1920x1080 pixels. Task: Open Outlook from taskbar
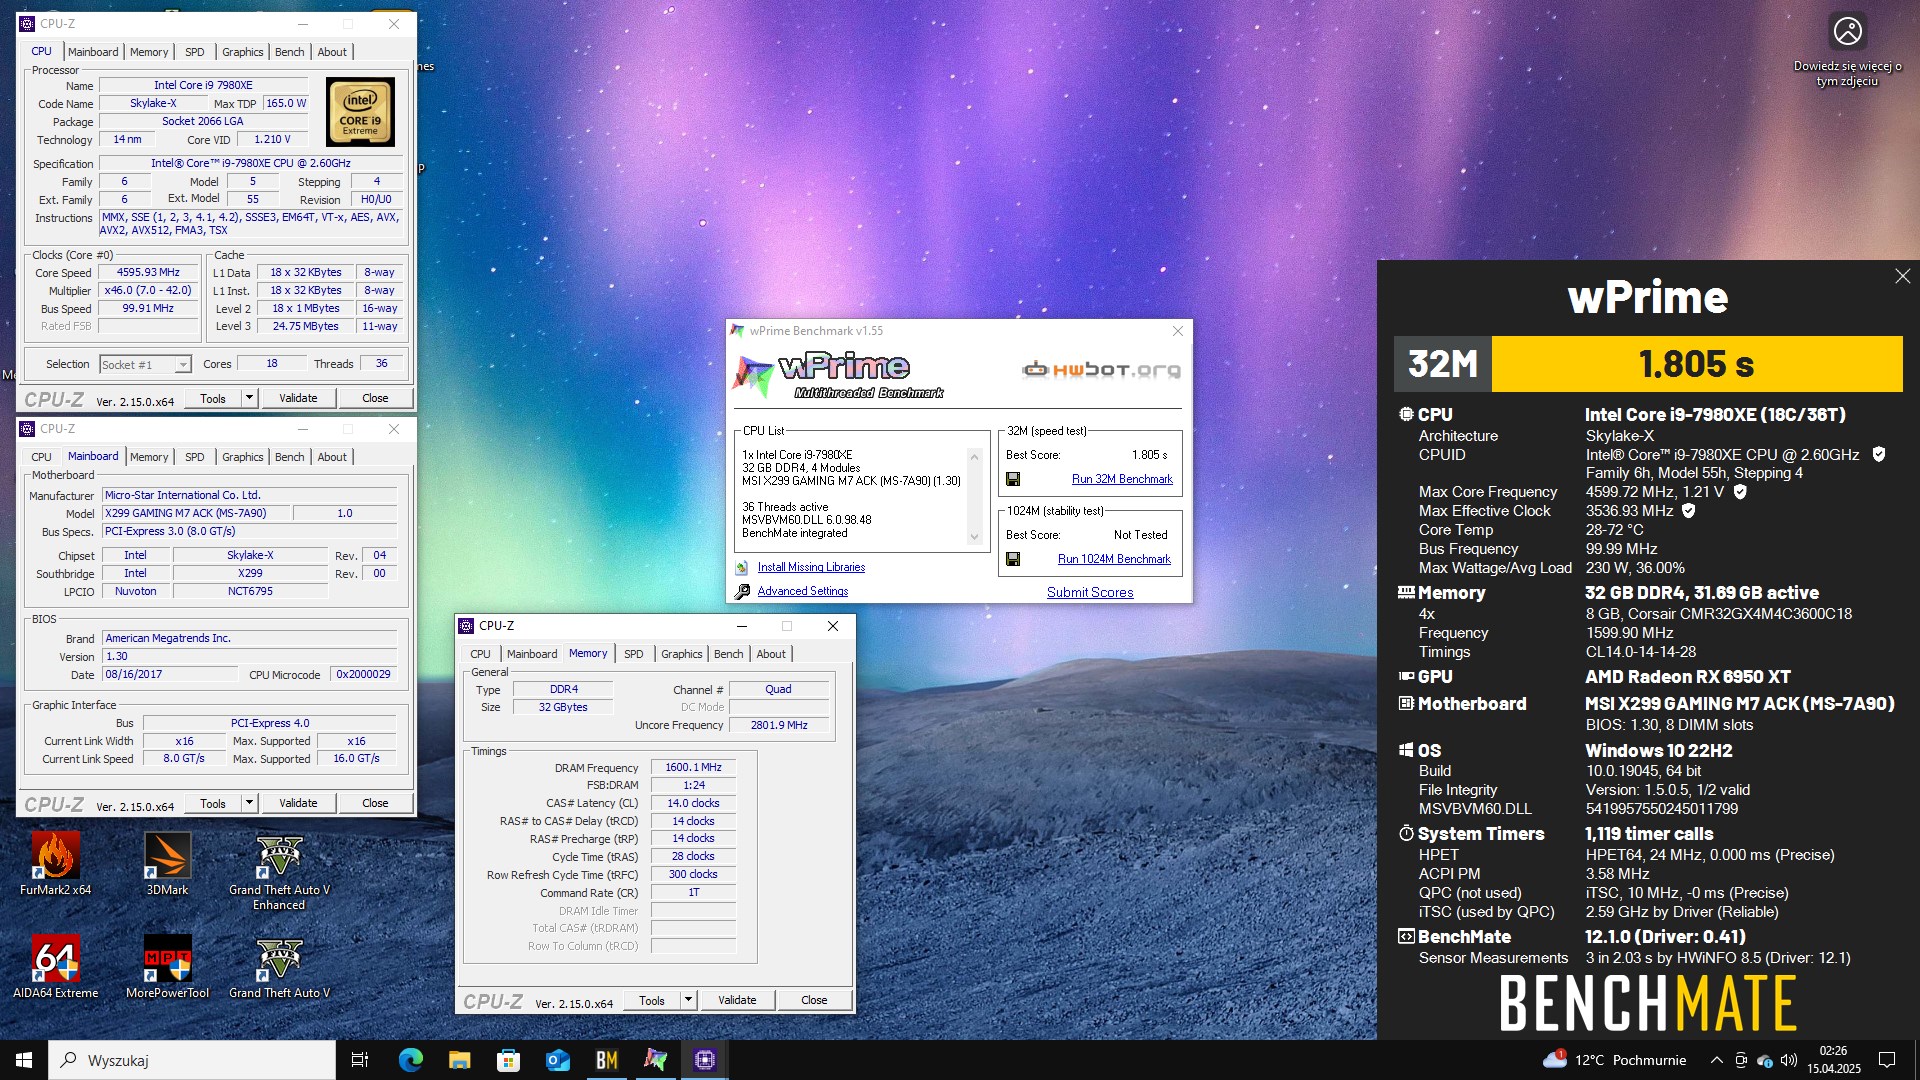pos(557,1060)
